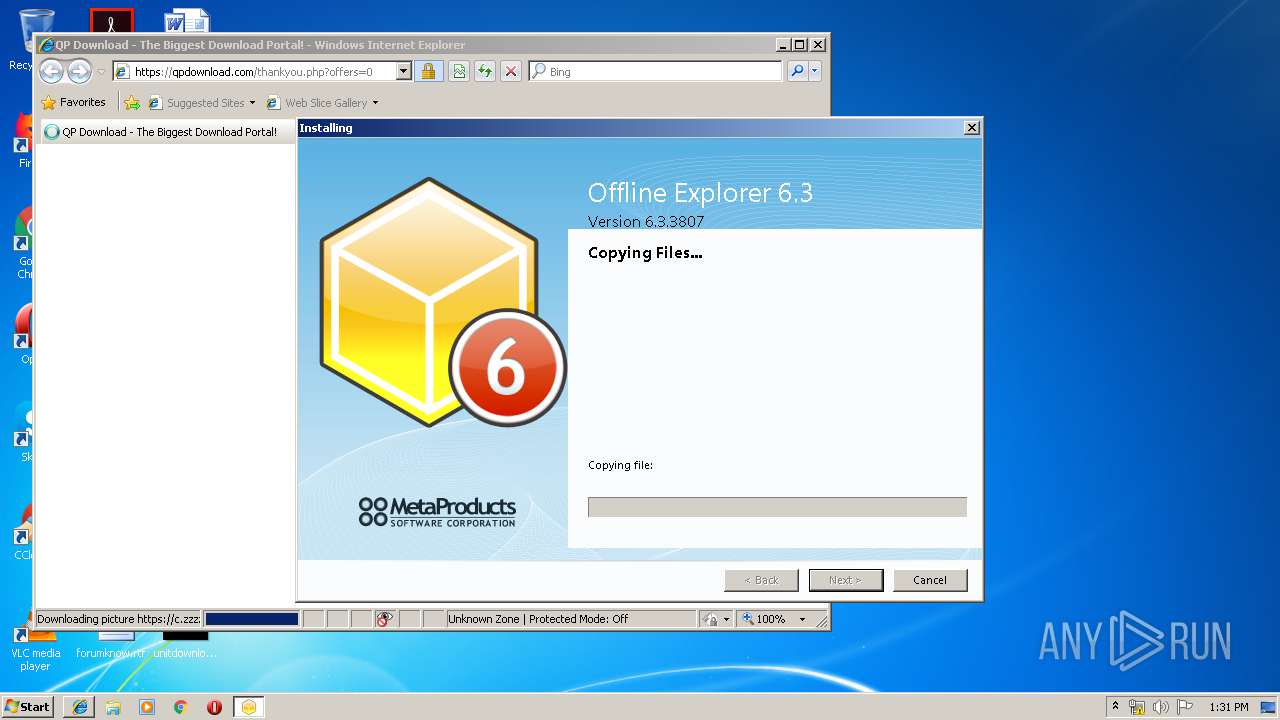Select the QP Download browser tab
The image size is (1280, 720).
click(x=167, y=132)
